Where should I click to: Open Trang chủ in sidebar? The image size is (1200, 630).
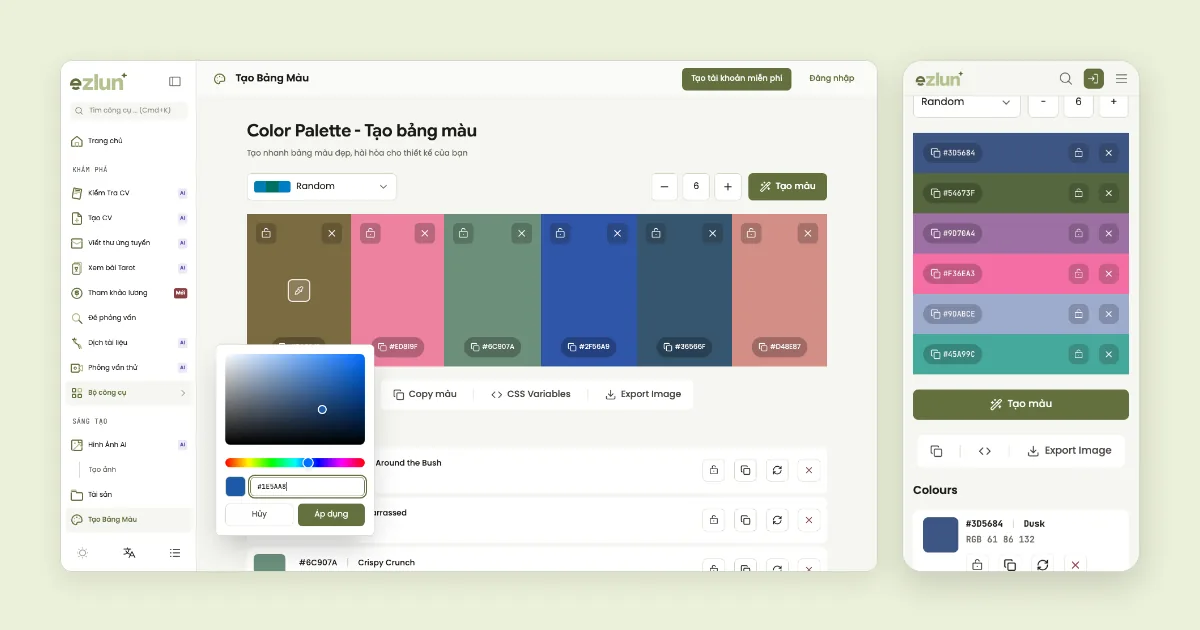(x=127, y=141)
